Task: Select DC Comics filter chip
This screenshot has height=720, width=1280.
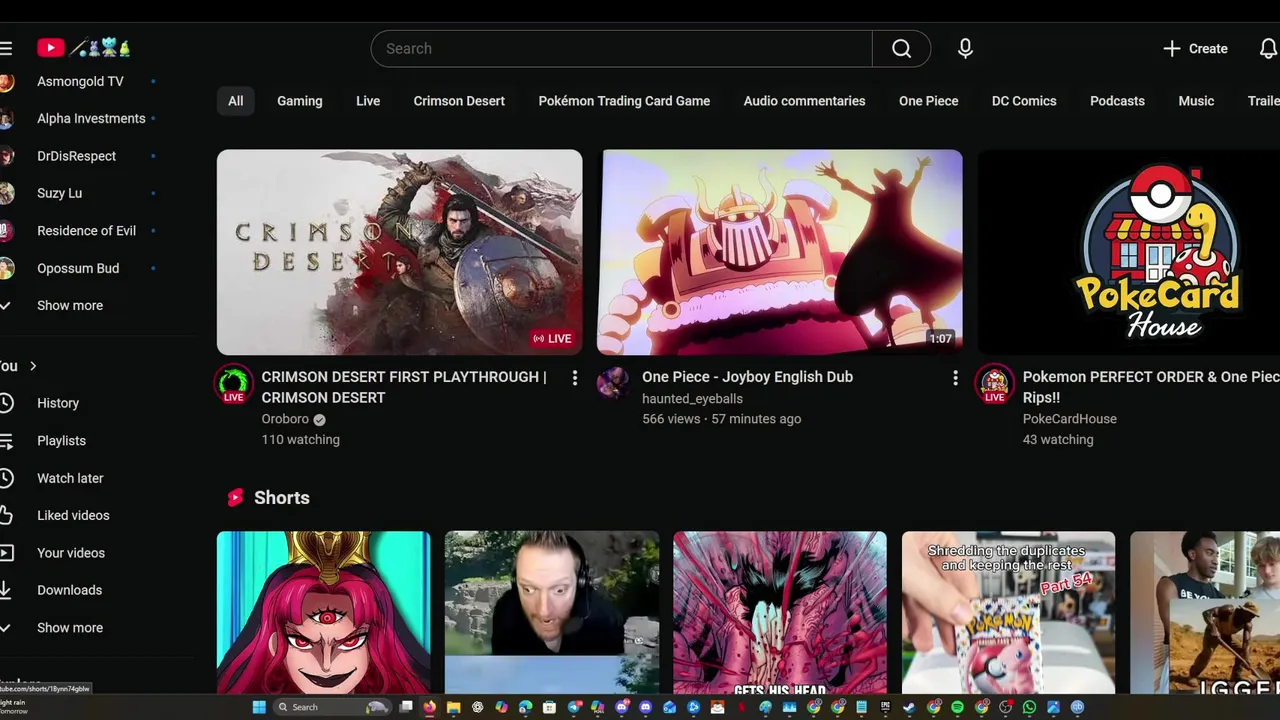Action: 1024,101
